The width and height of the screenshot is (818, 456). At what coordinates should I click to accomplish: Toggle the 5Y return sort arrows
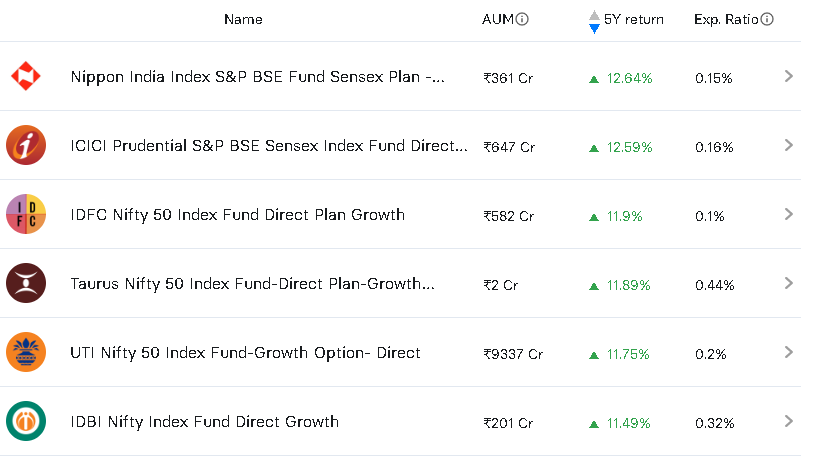pyautogui.click(x=594, y=21)
